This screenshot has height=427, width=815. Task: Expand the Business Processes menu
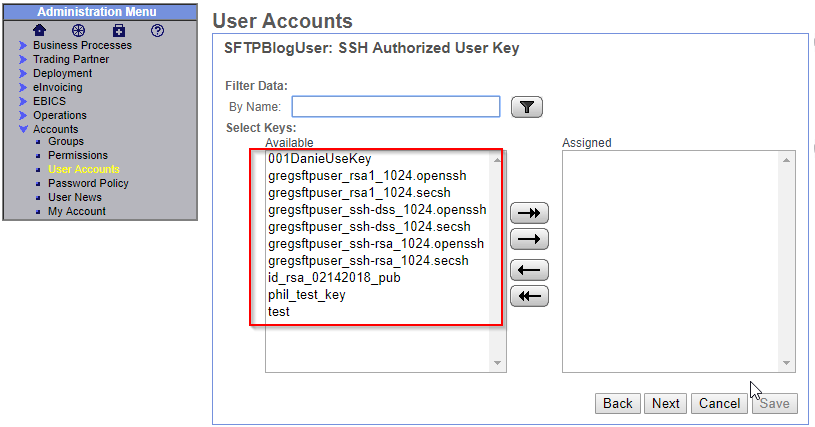click(x=81, y=45)
